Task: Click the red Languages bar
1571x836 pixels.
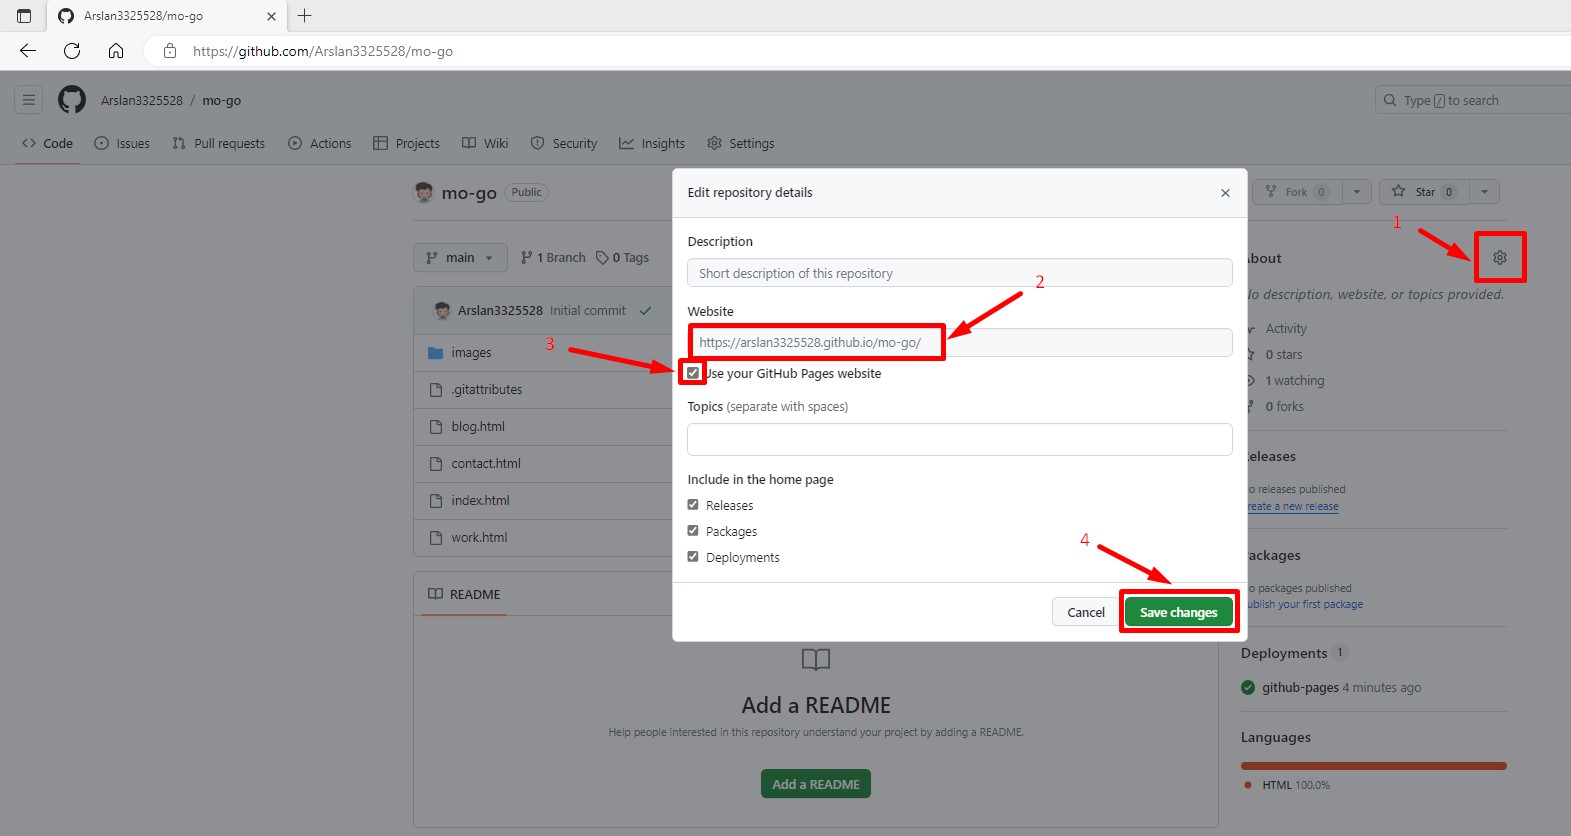Action: click(1374, 766)
